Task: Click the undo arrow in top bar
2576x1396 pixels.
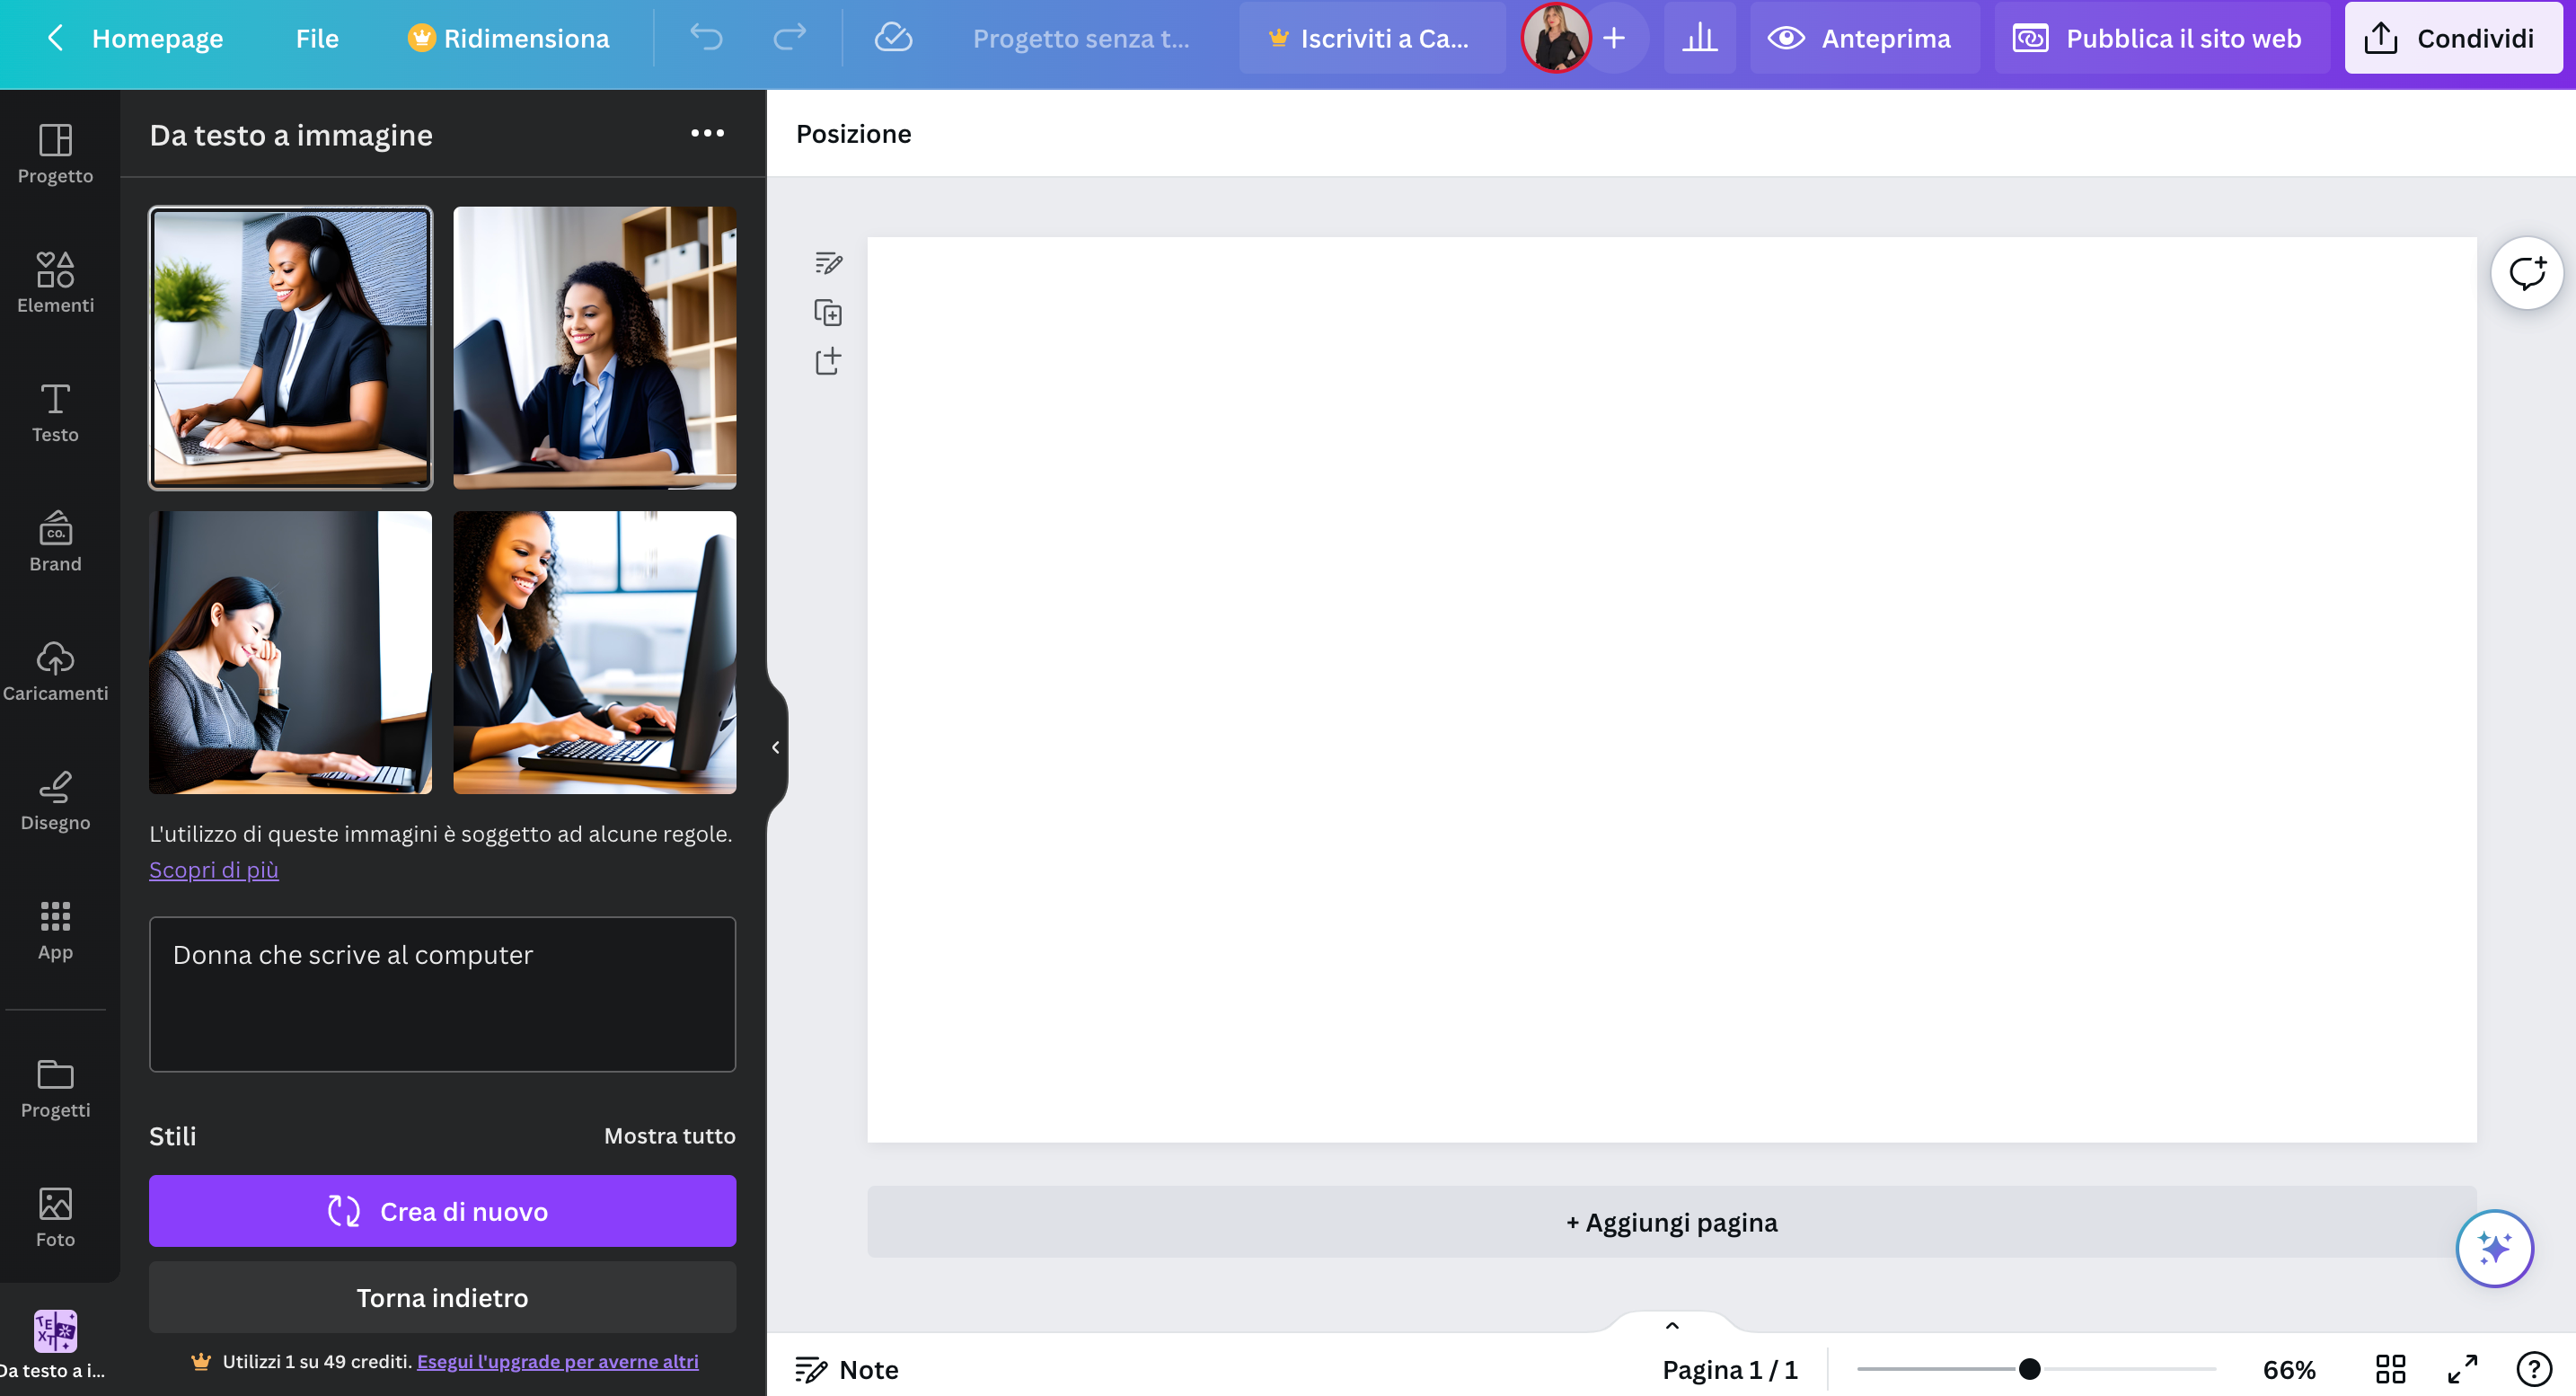Action: pos(706,38)
